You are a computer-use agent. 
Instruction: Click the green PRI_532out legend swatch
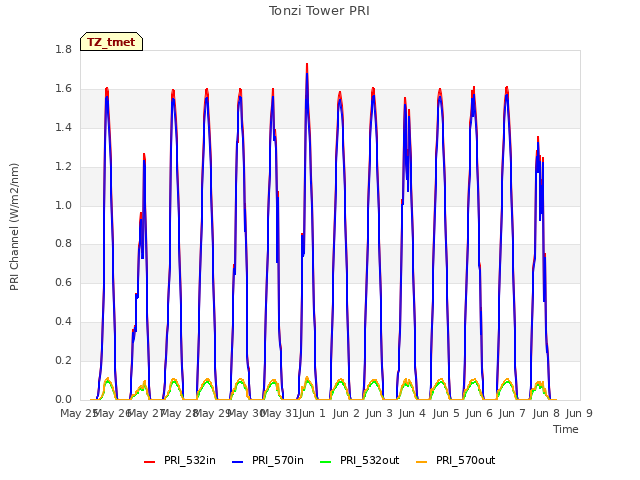pyautogui.click(x=326, y=462)
